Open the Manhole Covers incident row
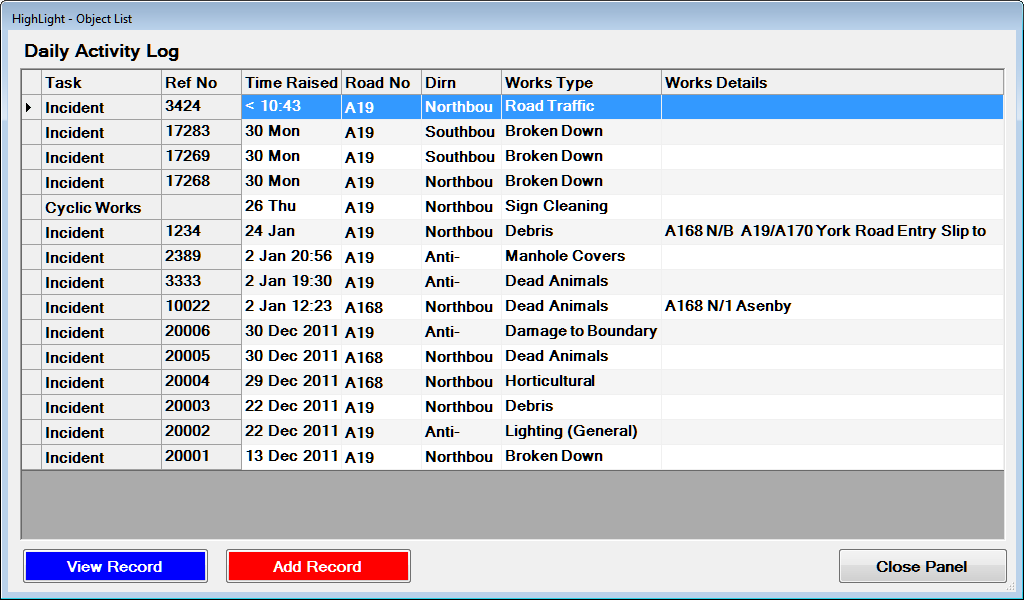The image size is (1024, 600). tap(580, 256)
